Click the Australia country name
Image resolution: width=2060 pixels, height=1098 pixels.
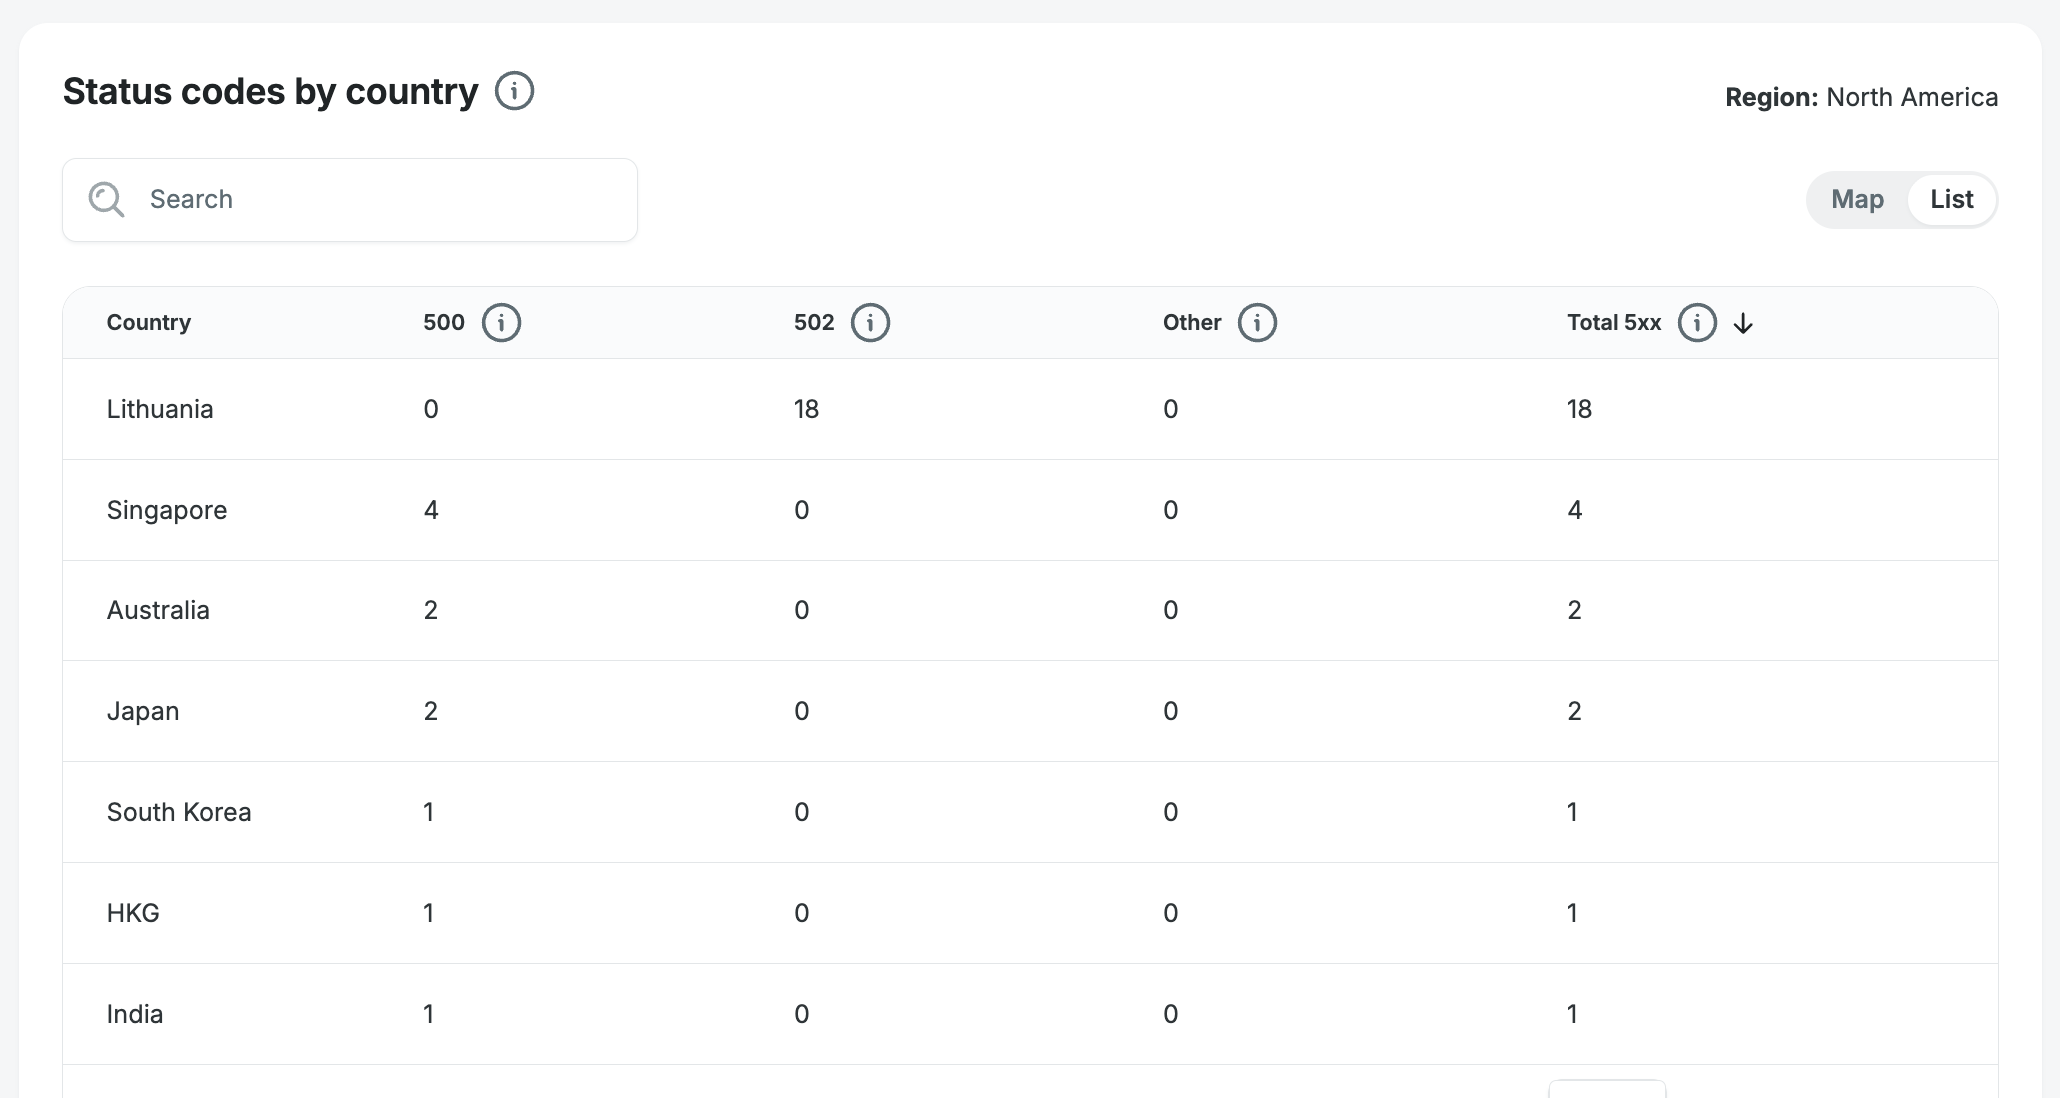[x=158, y=610]
